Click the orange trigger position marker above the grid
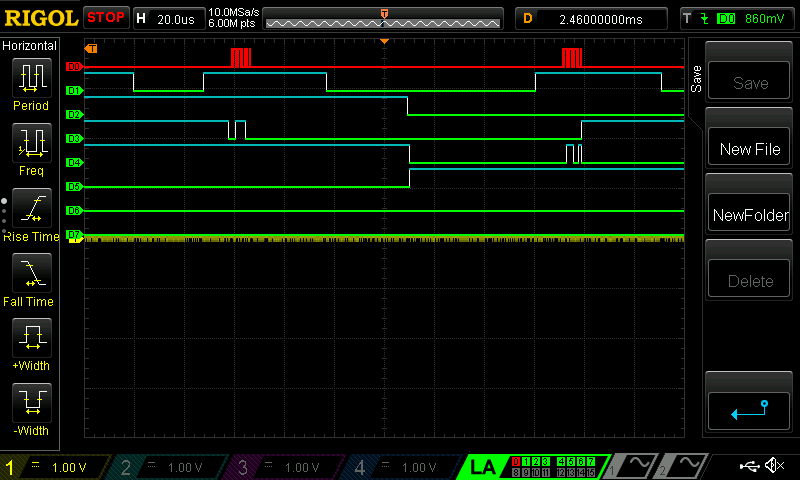This screenshot has height=480, width=800. click(384, 41)
